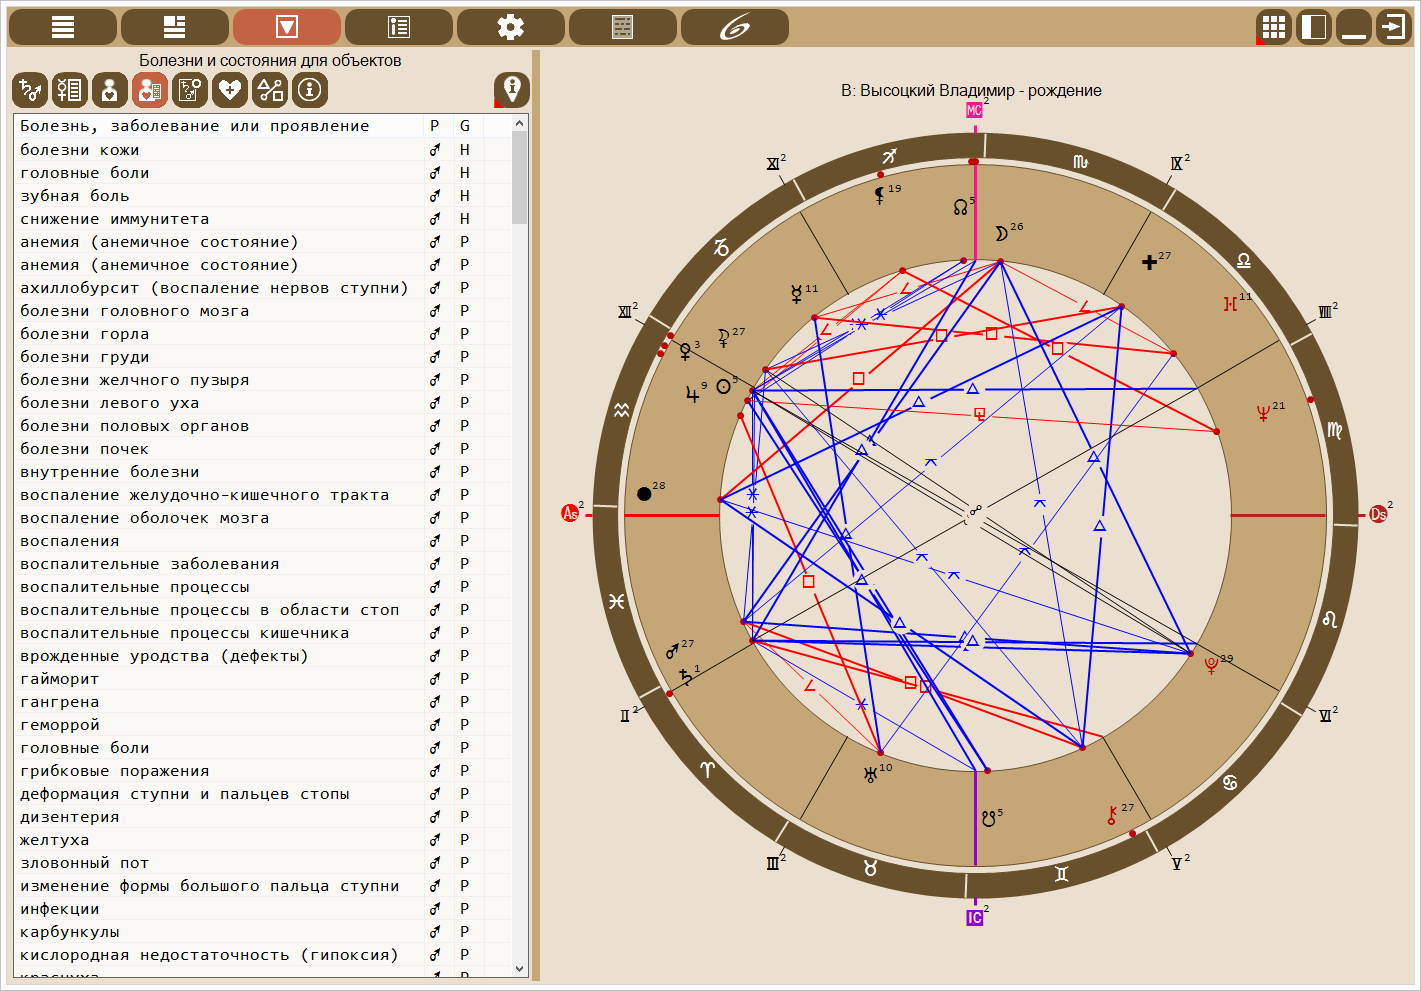The image size is (1421, 991).
Task: Select the person with heart icon
Action: pos(110,90)
